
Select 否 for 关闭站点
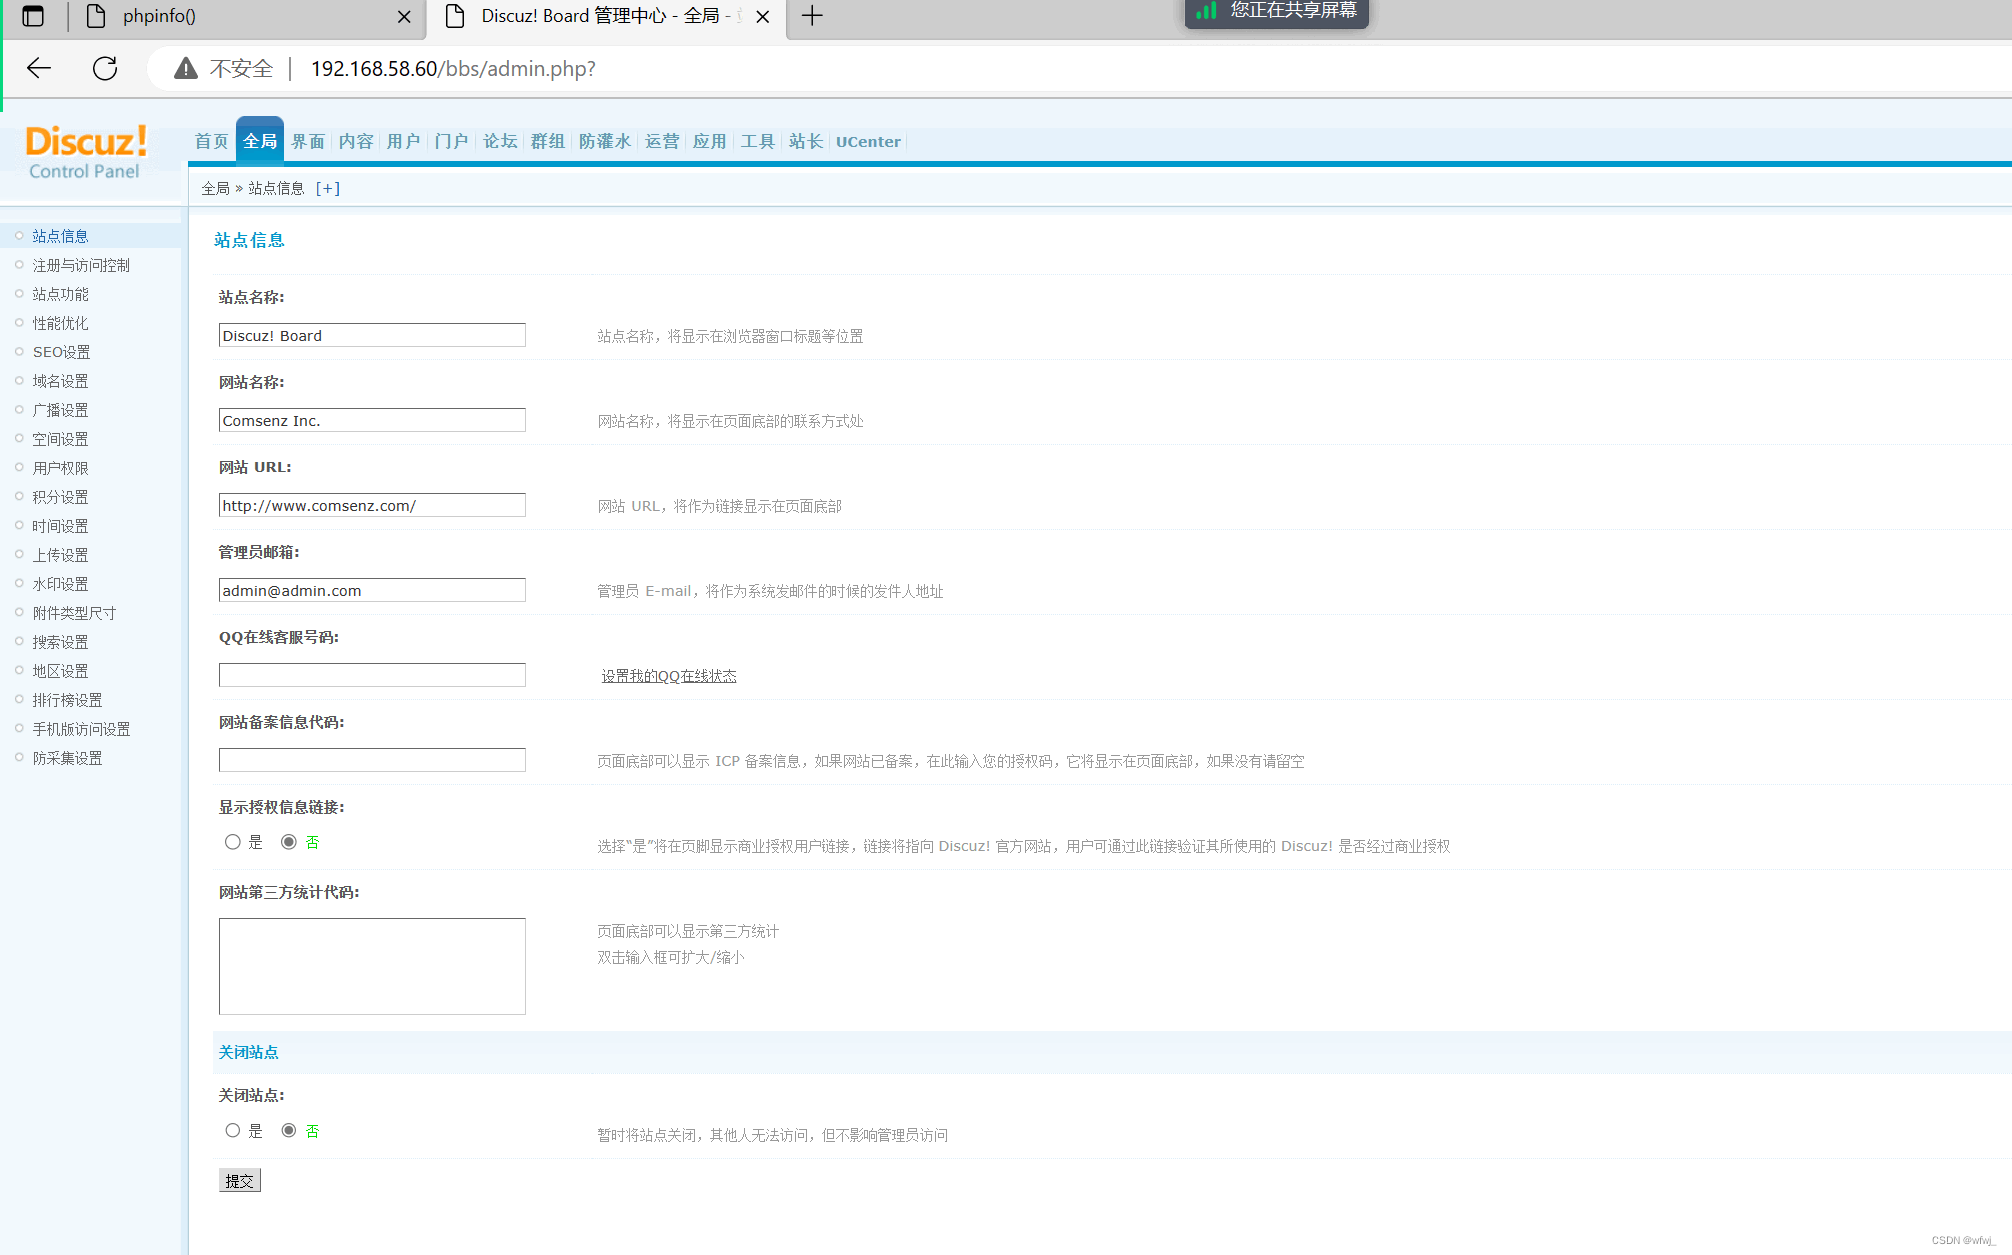[x=289, y=1130]
